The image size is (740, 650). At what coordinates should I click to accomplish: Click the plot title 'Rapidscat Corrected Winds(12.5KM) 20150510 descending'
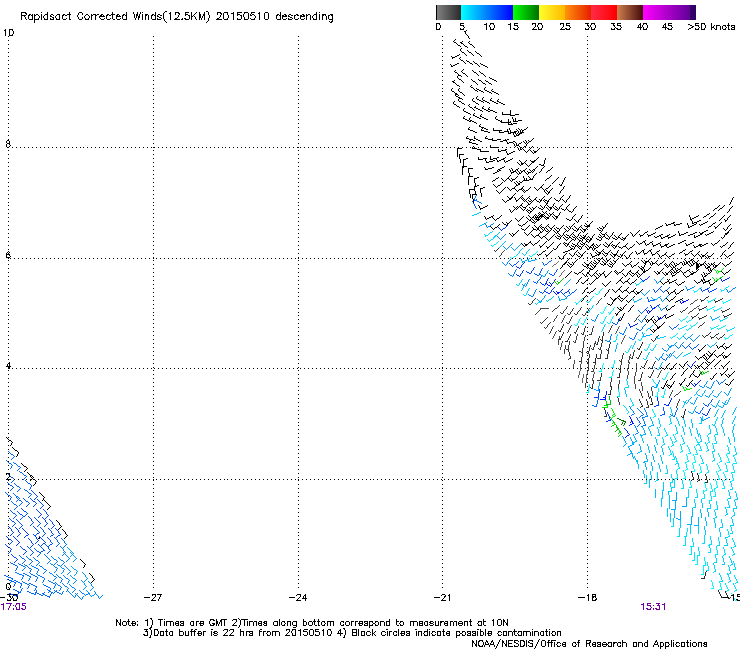pyautogui.click(x=177, y=17)
